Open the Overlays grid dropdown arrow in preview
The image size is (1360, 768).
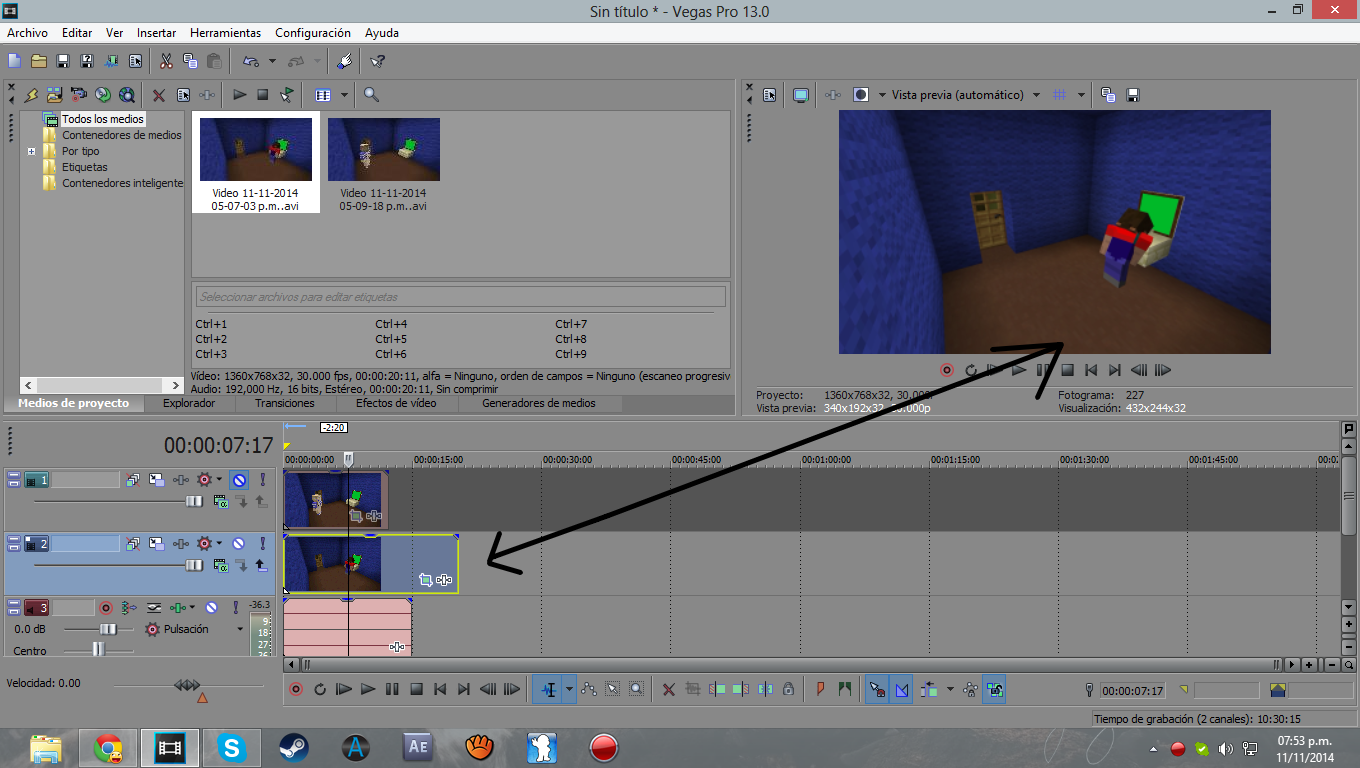coord(1081,95)
